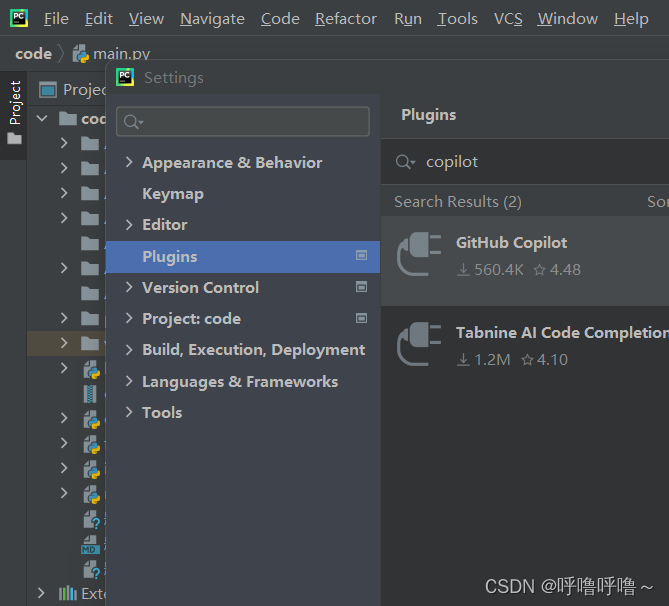This screenshot has width=669, height=606.
Task: Click project-level icon on Project: code row
Action: [x=361, y=318]
